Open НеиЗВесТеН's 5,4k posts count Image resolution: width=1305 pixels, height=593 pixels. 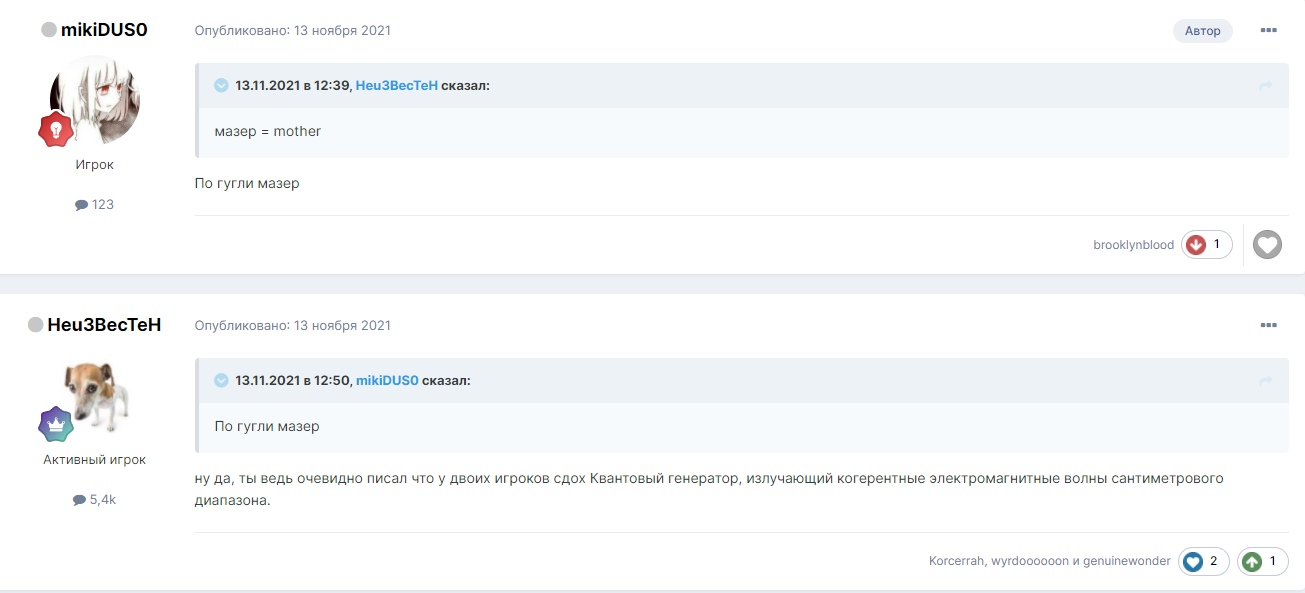click(x=95, y=499)
